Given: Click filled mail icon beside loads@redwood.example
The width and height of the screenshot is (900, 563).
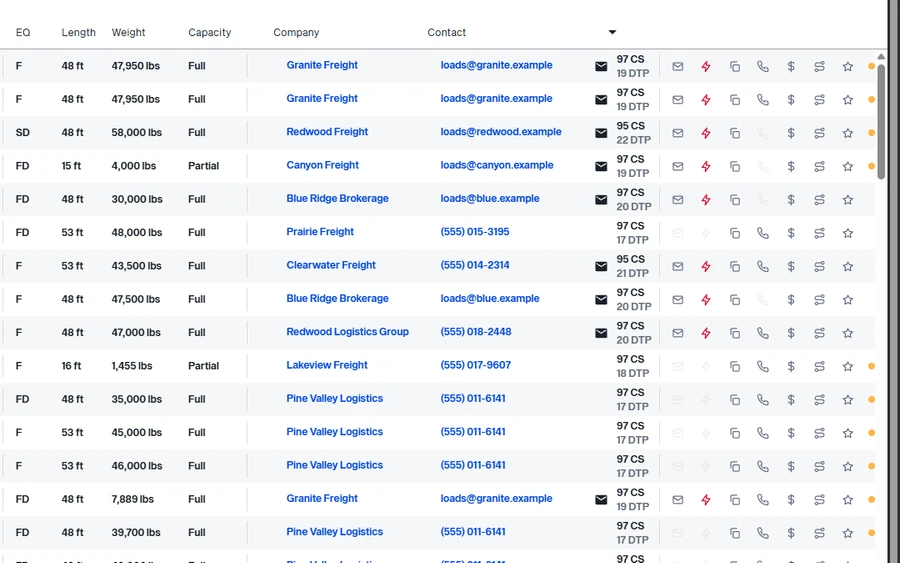Looking at the screenshot, I should (601, 133).
